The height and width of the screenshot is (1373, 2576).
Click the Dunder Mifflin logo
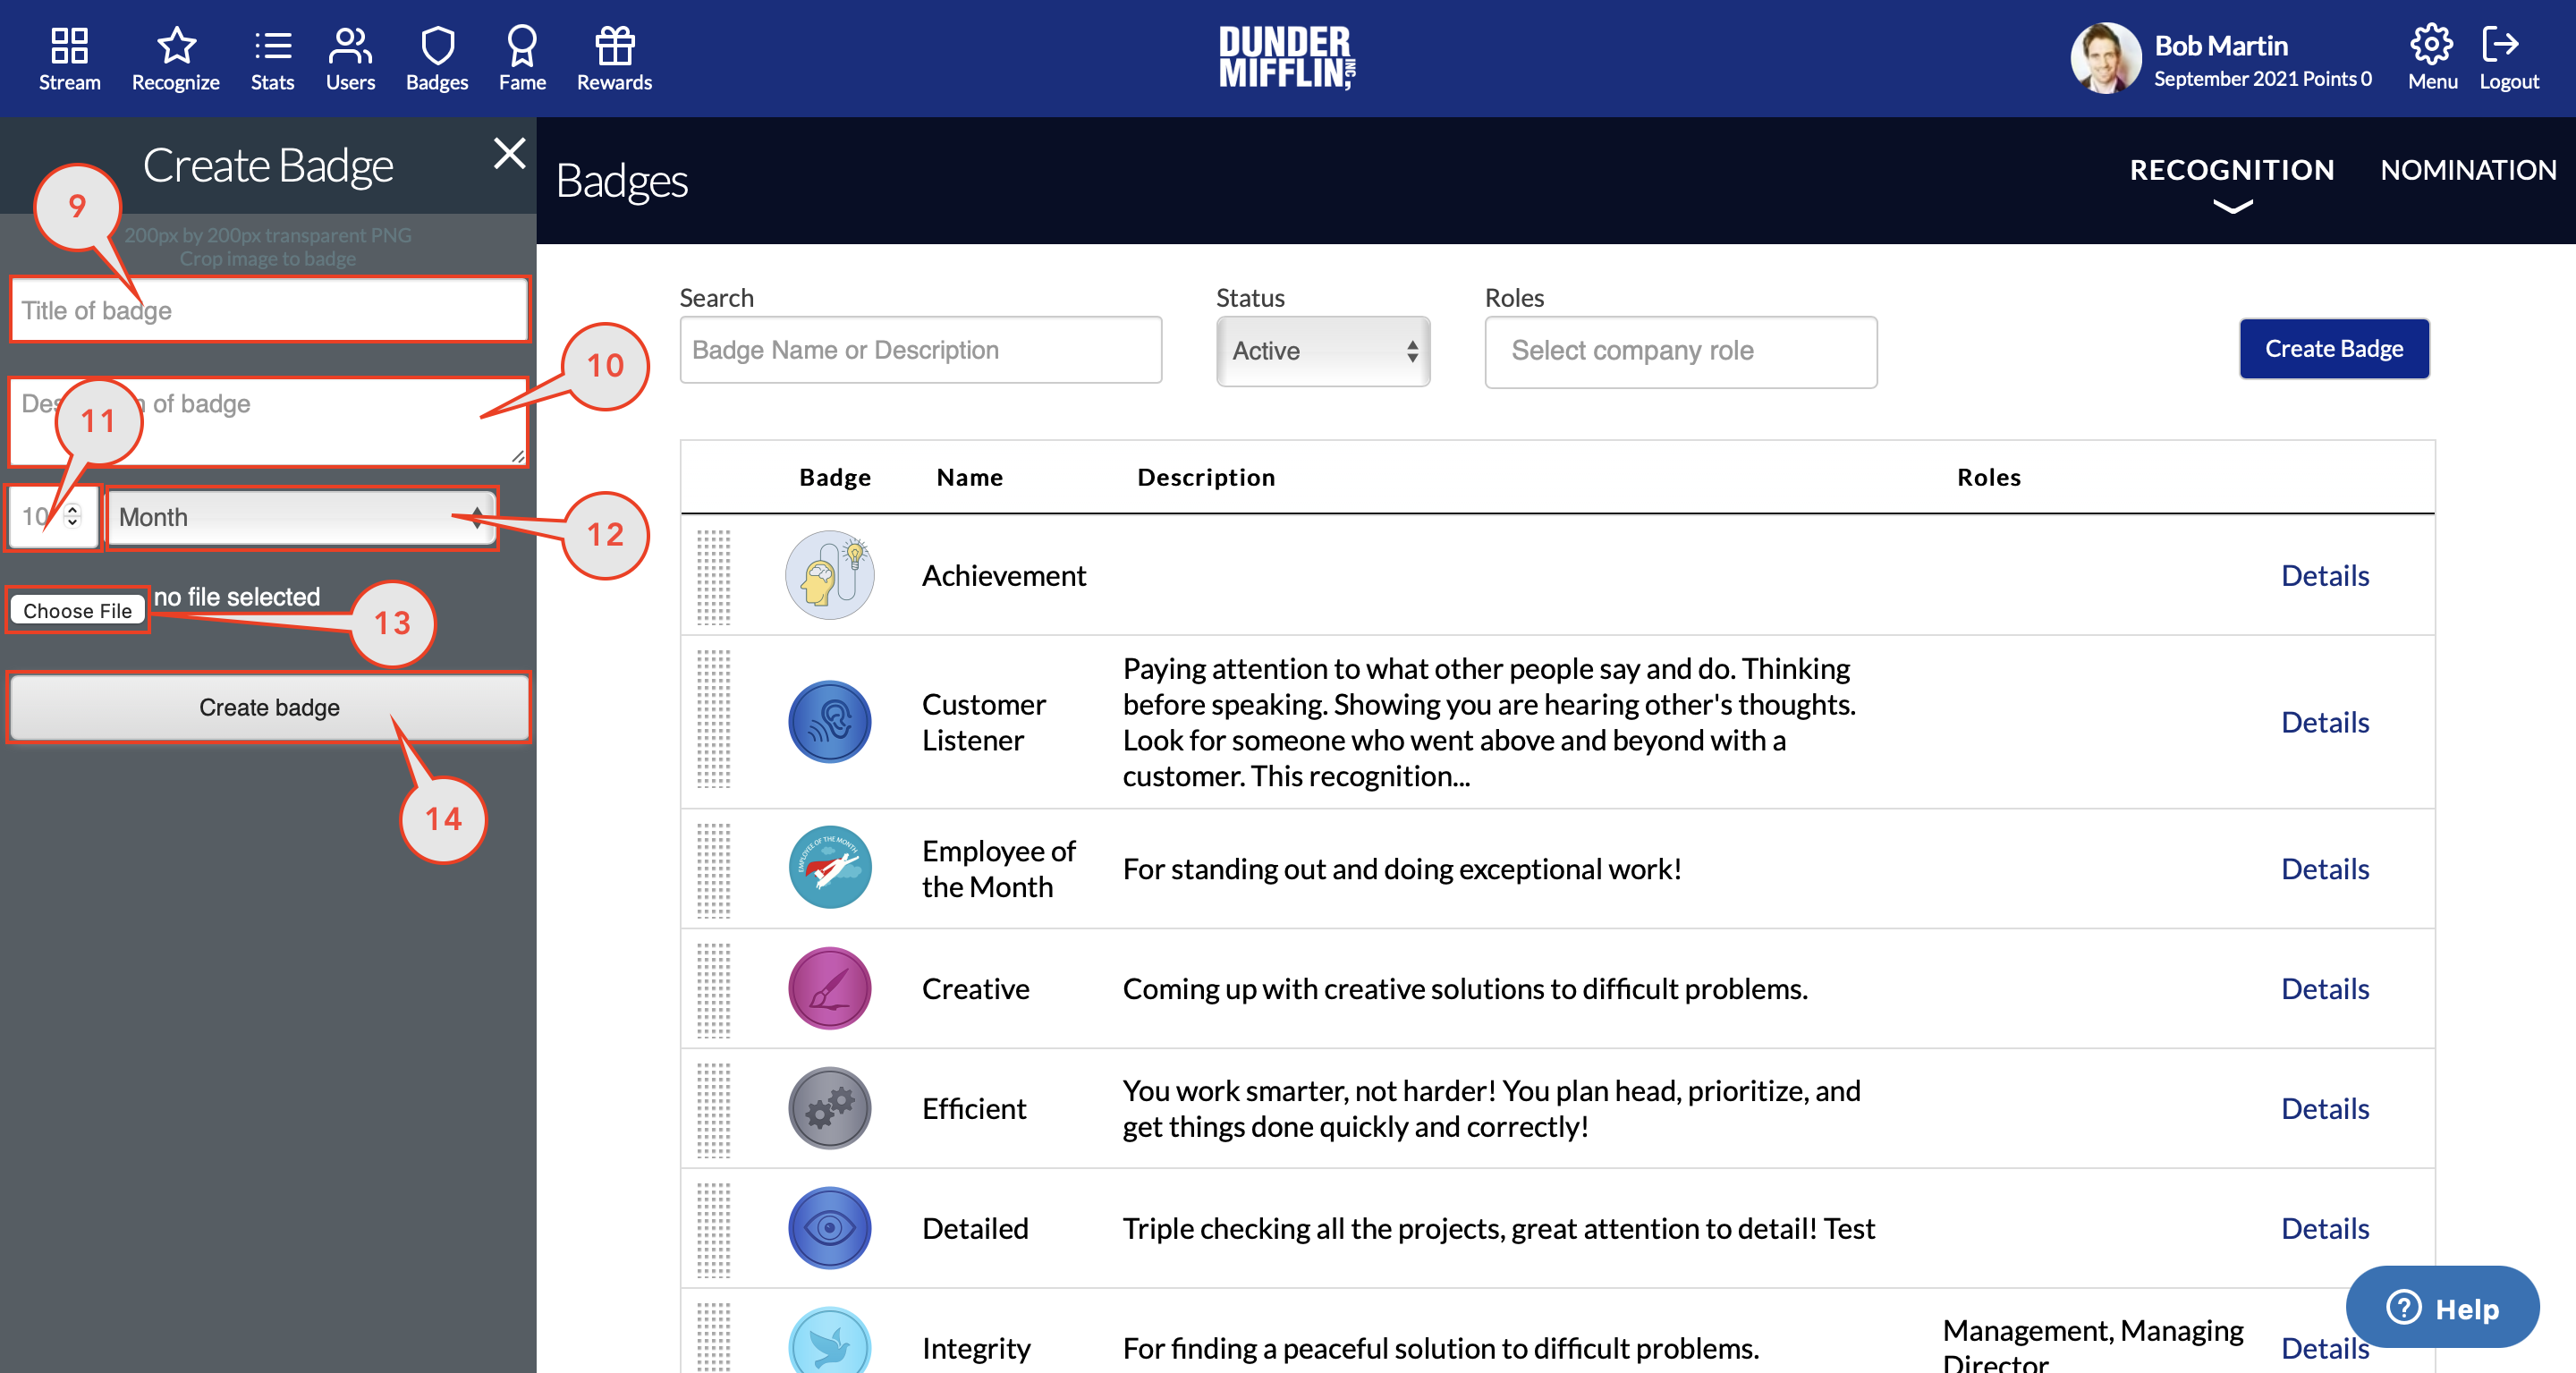click(1287, 58)
